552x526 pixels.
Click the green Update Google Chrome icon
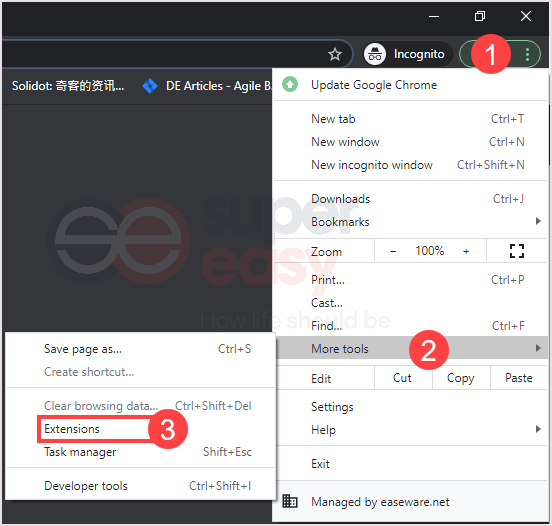coord(290,84)
